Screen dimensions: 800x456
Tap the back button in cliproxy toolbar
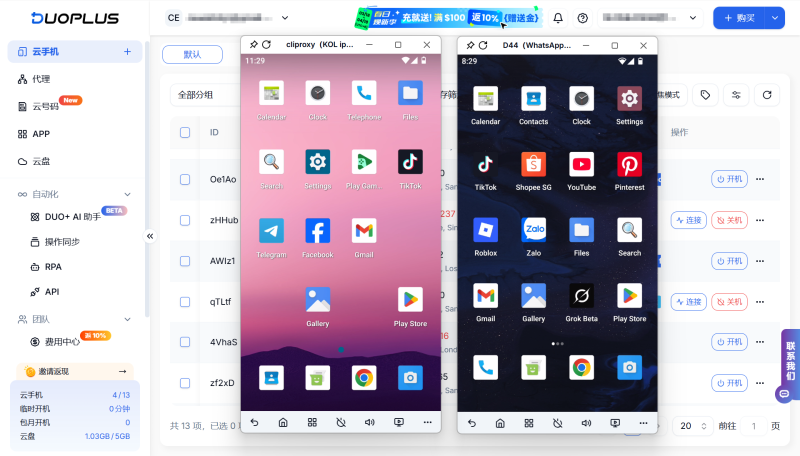(x=255, y=422)
